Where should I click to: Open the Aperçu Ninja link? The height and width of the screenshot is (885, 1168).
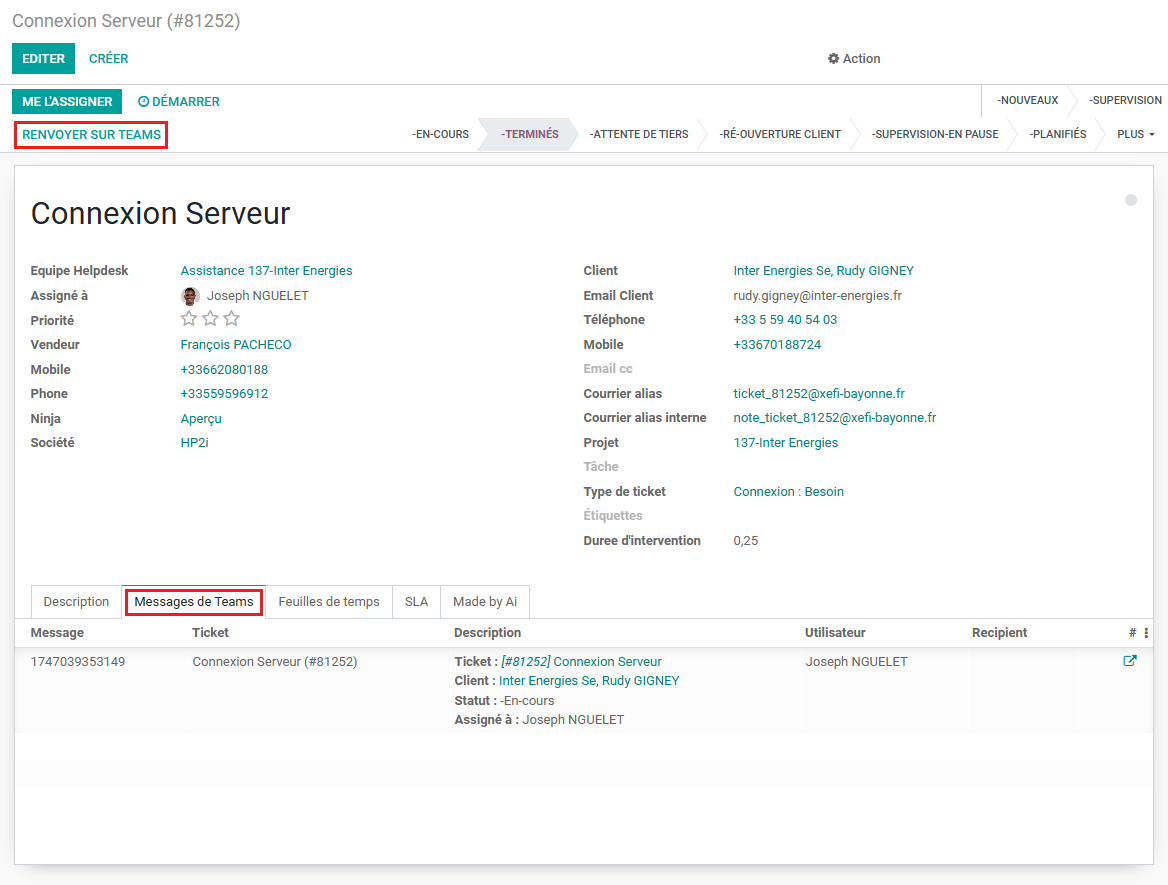pos(201,419)
